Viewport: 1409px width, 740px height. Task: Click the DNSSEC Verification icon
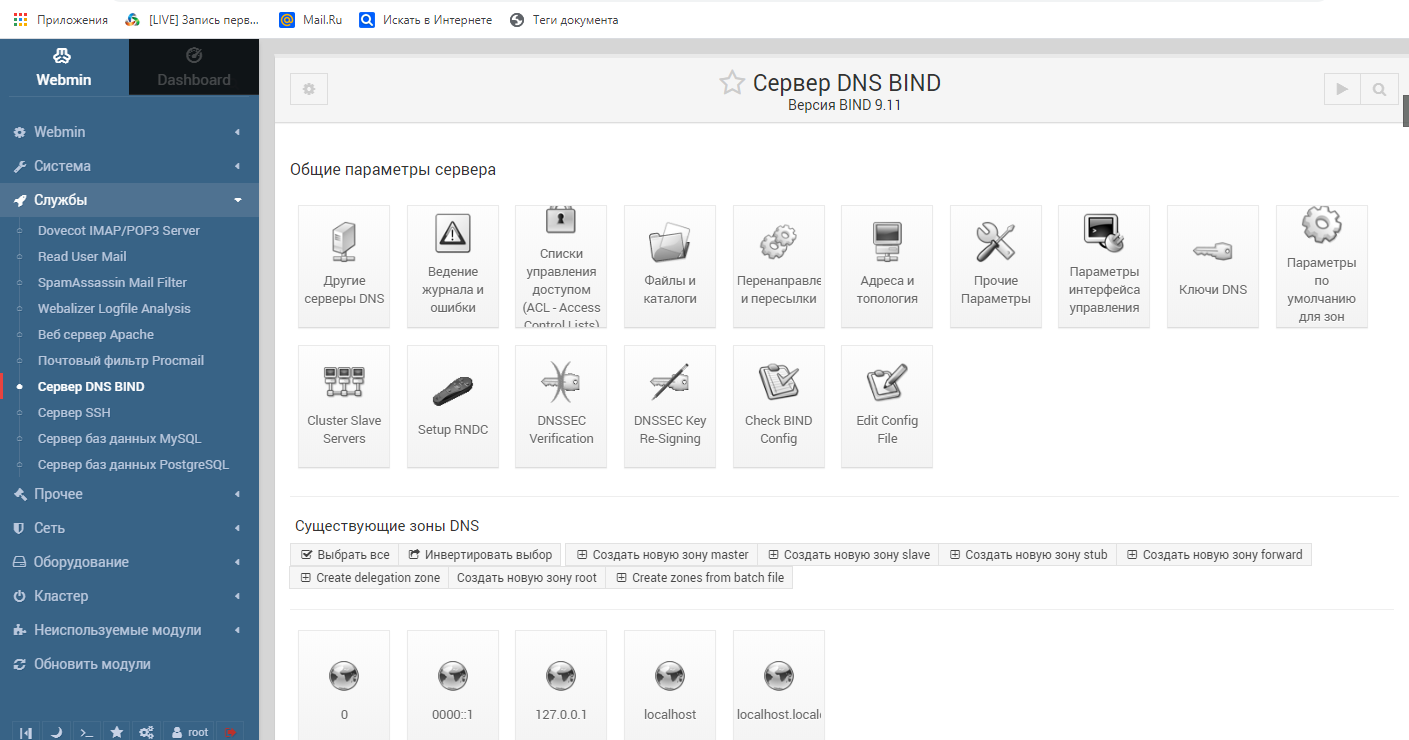(560, 406)
